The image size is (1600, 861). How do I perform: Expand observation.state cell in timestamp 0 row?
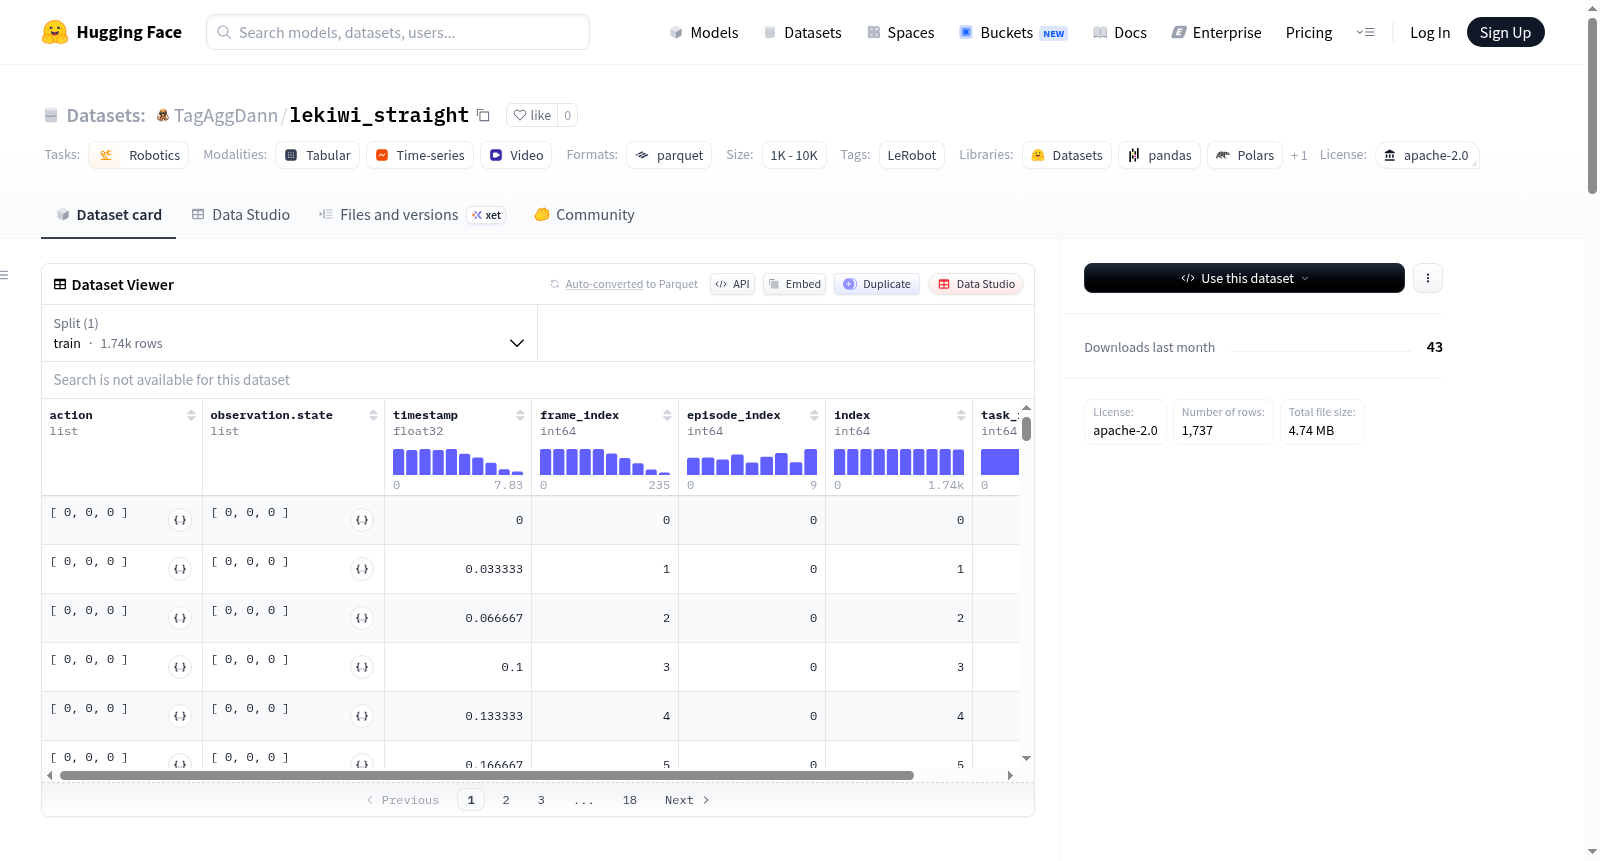[362, 520]
